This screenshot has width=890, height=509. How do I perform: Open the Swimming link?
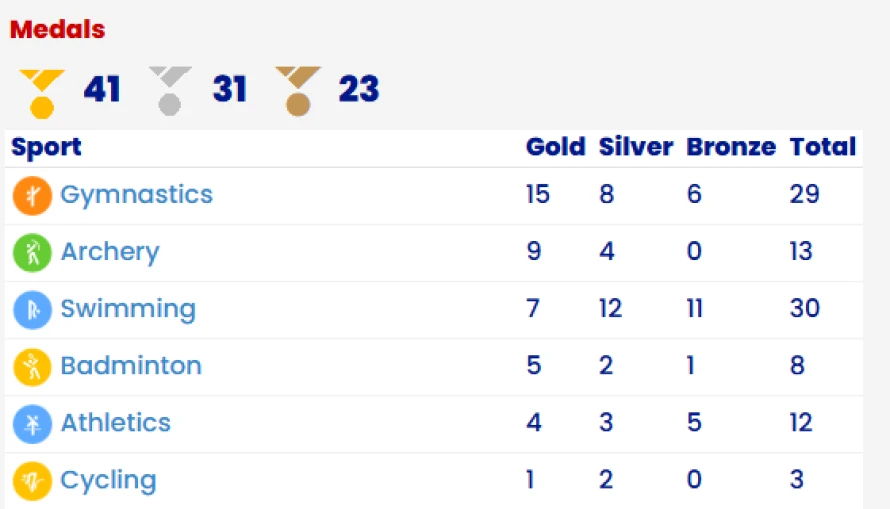click(x=128, y=309)
